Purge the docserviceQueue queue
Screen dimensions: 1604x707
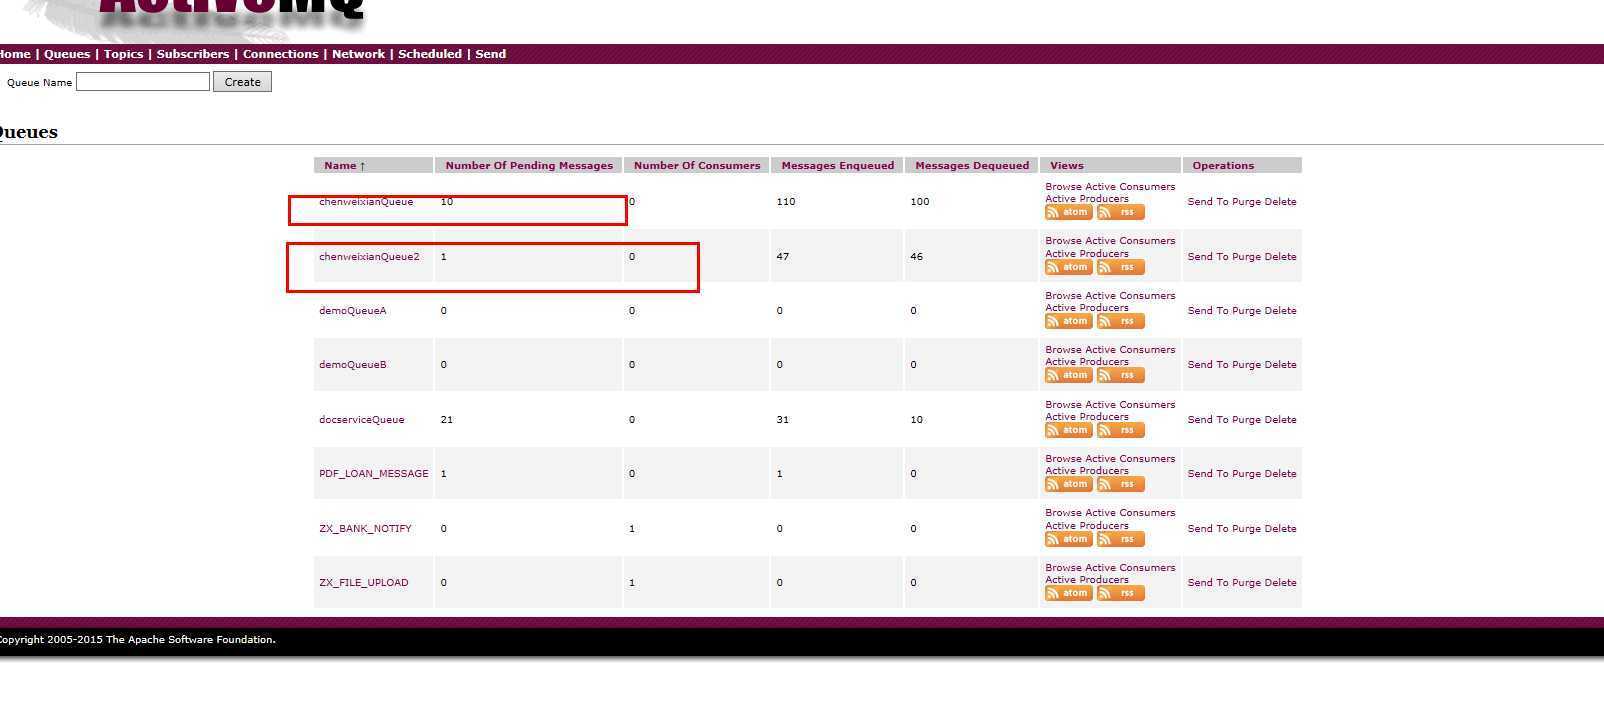[x=1246, y=420]
